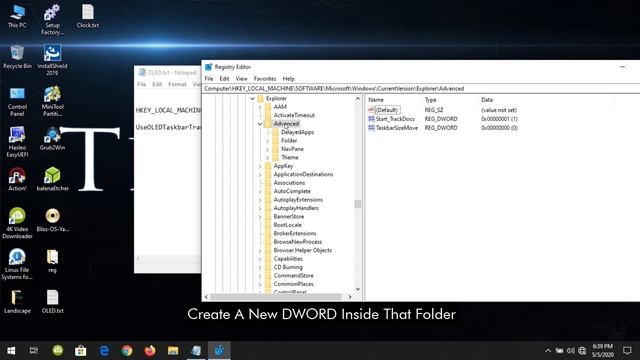
Task: Open Registry Editor Help menu
Action: 289,78
